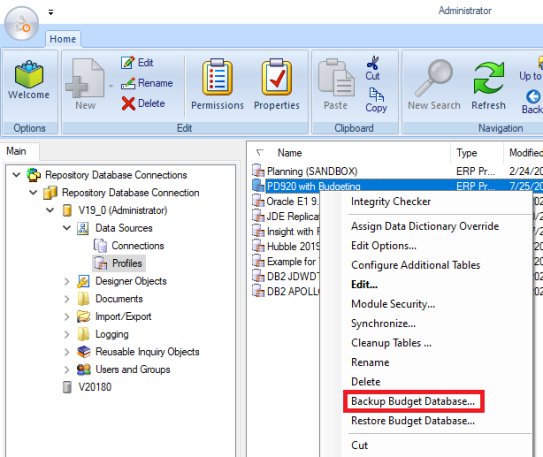Click the red X Delete icon
The image size is (543, 457).
128,103
